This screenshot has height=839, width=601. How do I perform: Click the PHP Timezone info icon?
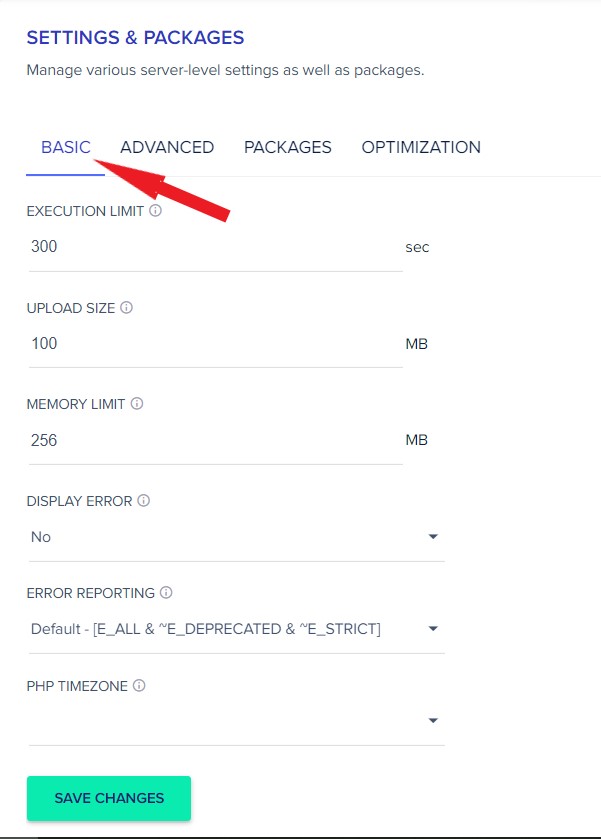[139, 685]
